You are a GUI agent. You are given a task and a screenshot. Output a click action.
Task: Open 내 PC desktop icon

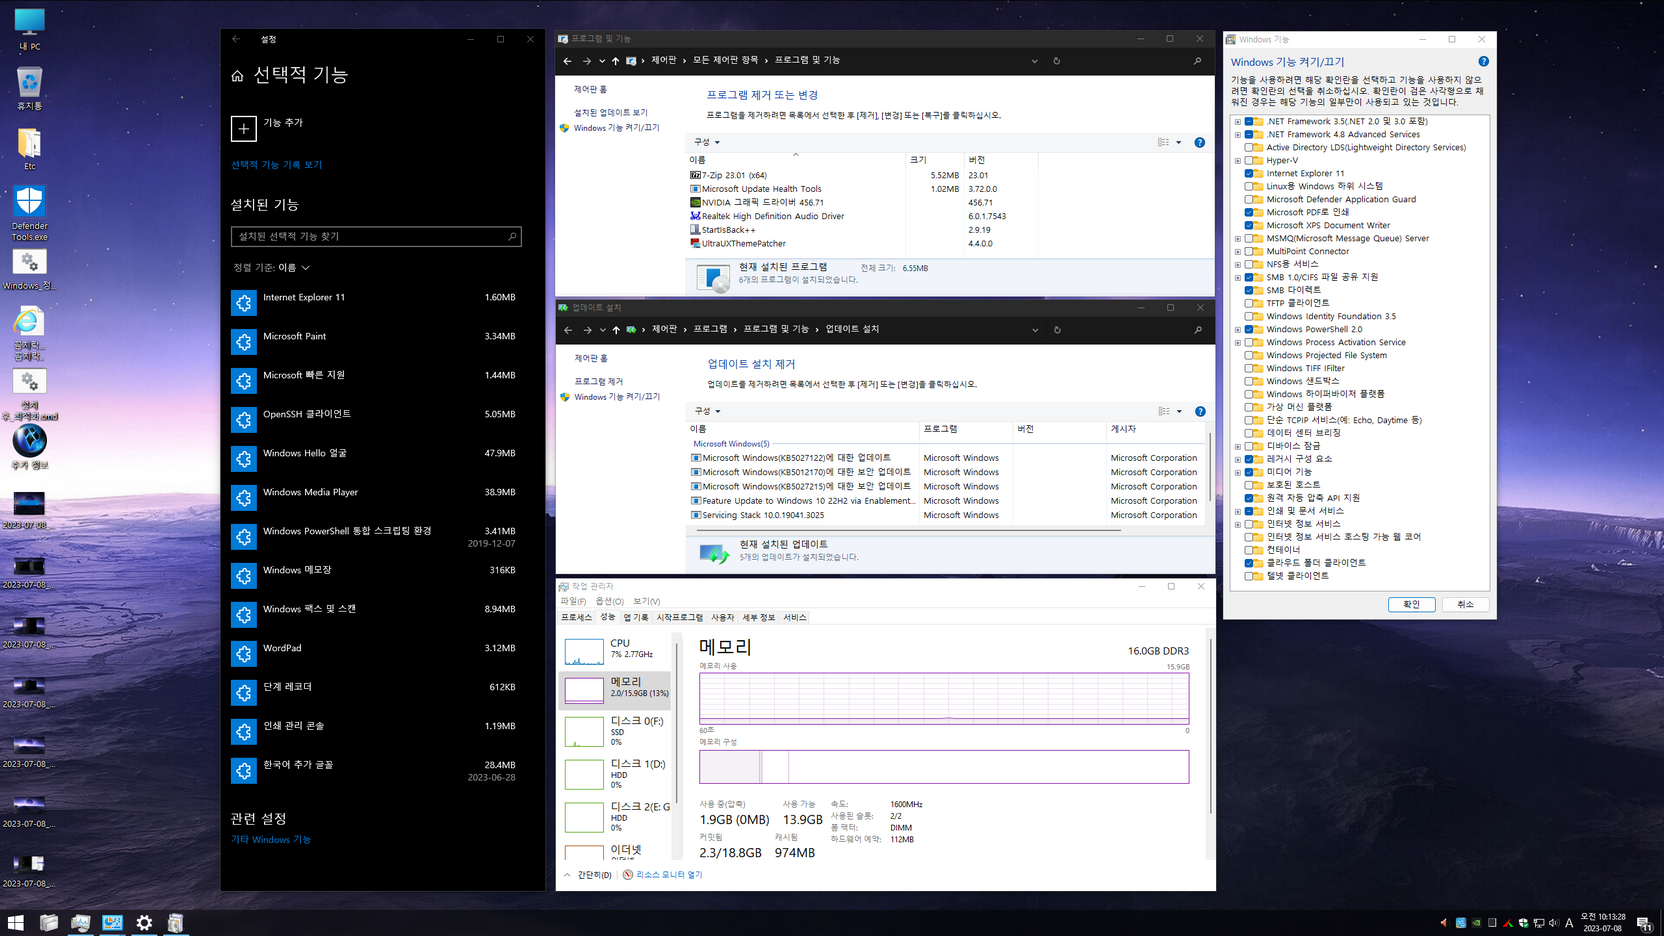pos(29,29)
